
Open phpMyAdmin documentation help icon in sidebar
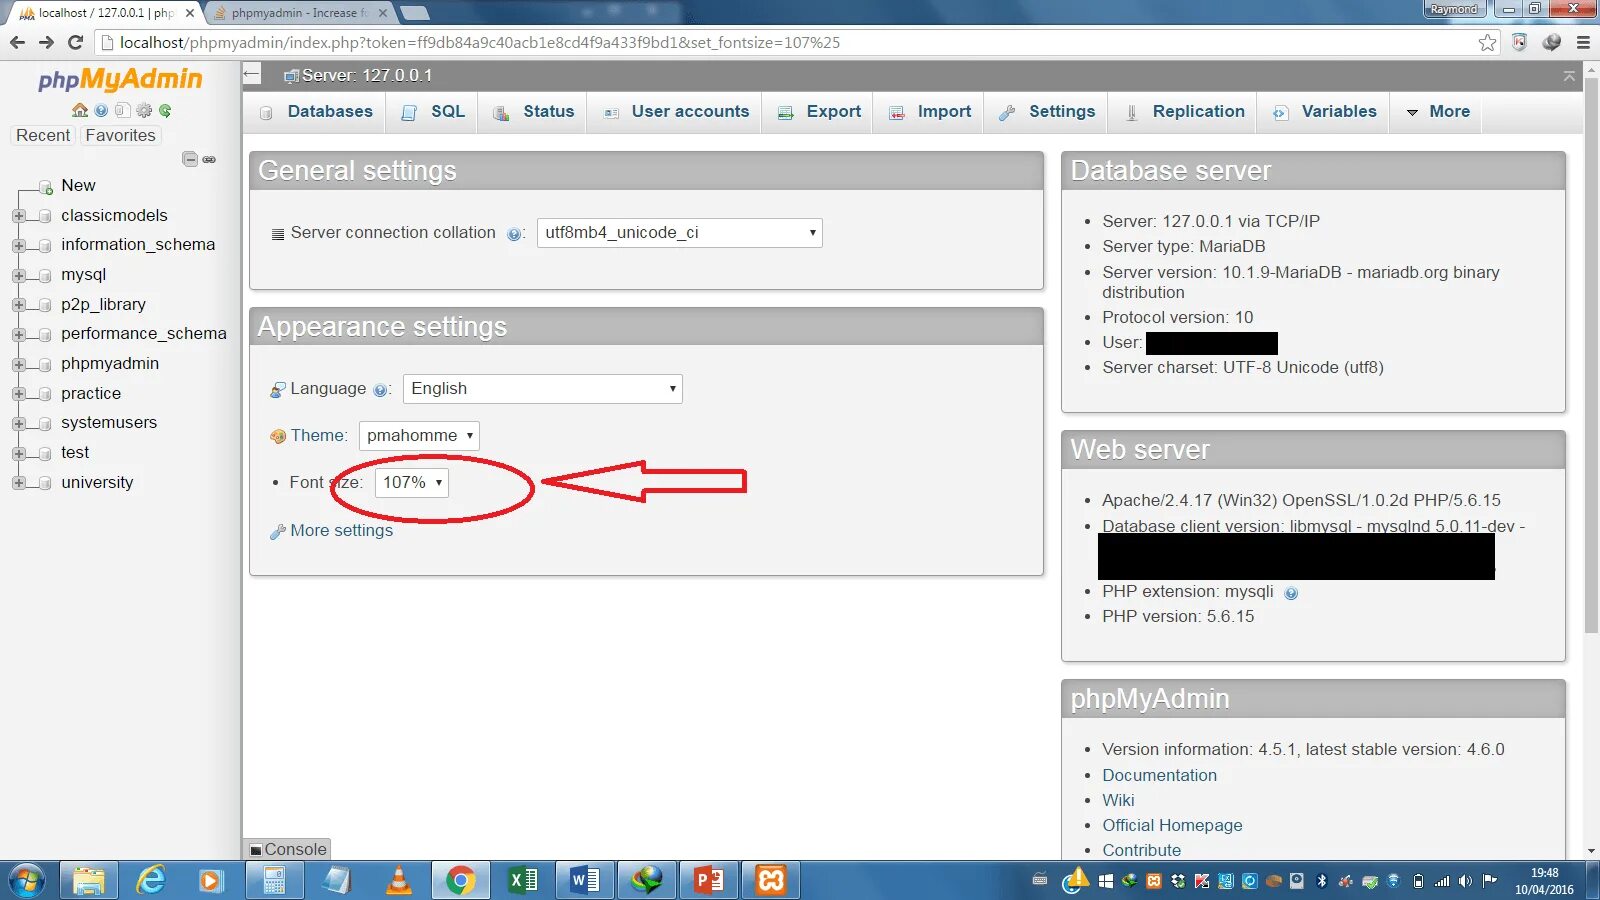point(101,110)
